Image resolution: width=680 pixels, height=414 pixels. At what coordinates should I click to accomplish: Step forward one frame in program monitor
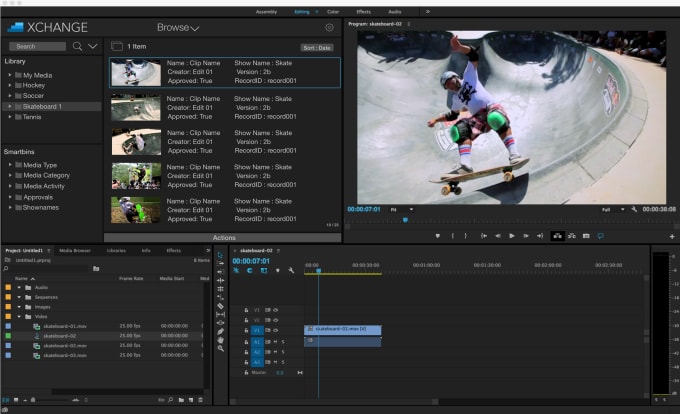tap(526, 236)
